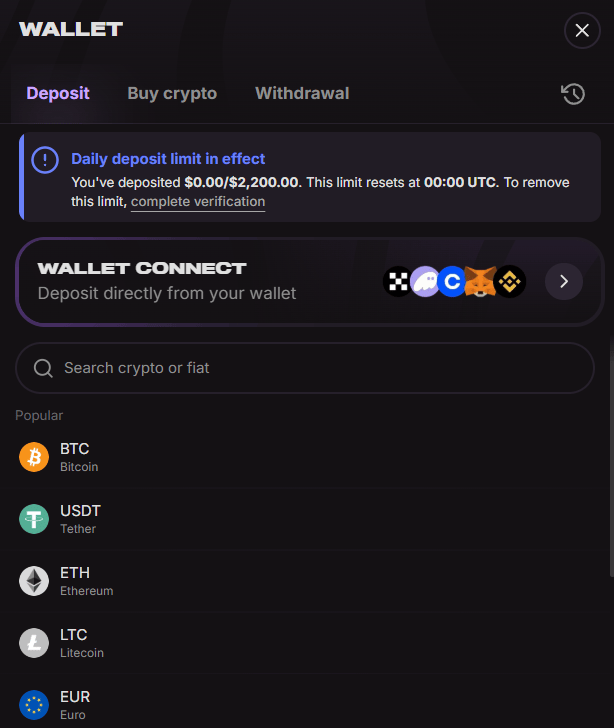Switch to the Buy crypto tab

click(172, 93)
